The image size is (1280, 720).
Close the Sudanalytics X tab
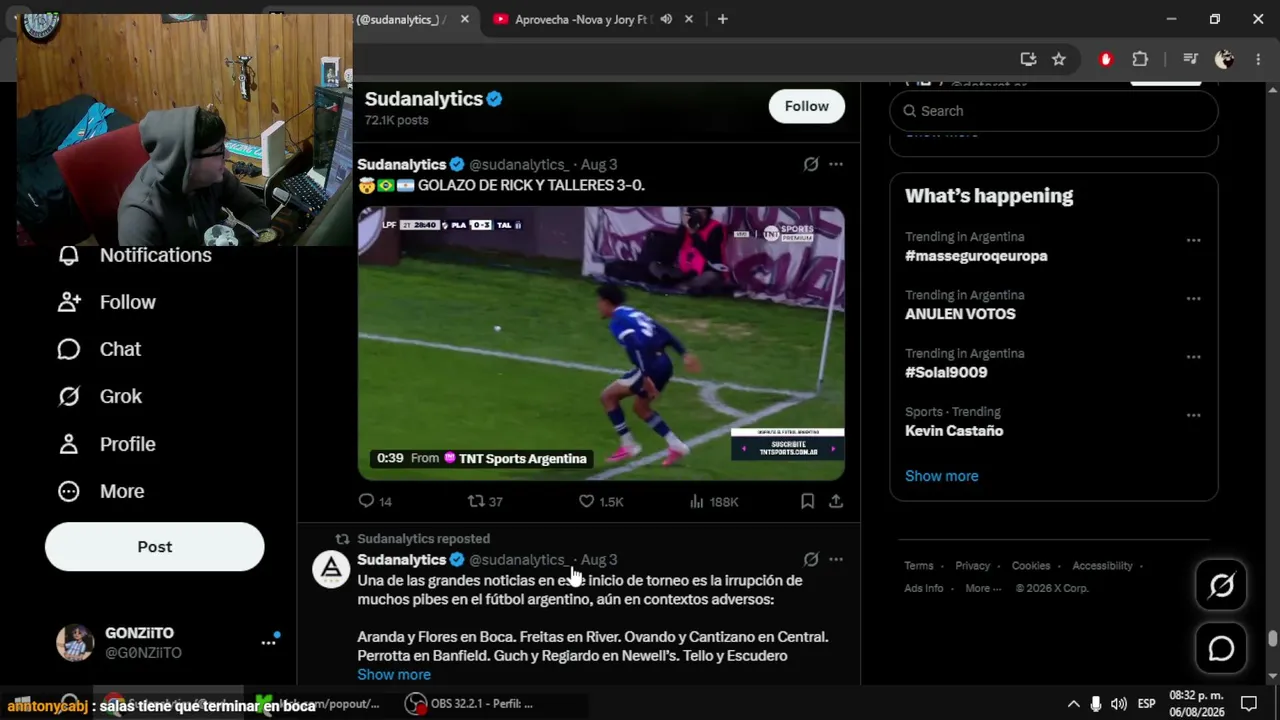464,19
